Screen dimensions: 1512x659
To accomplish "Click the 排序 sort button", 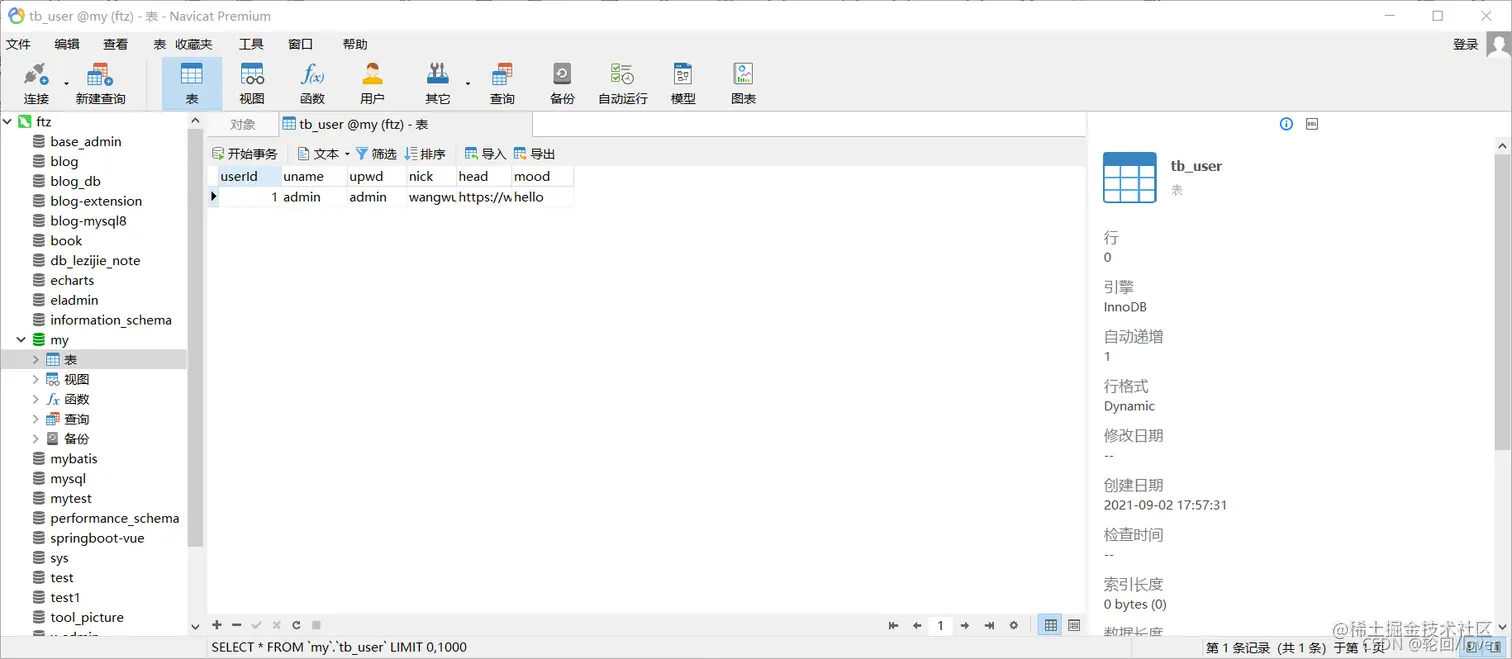I will [425, 154].
